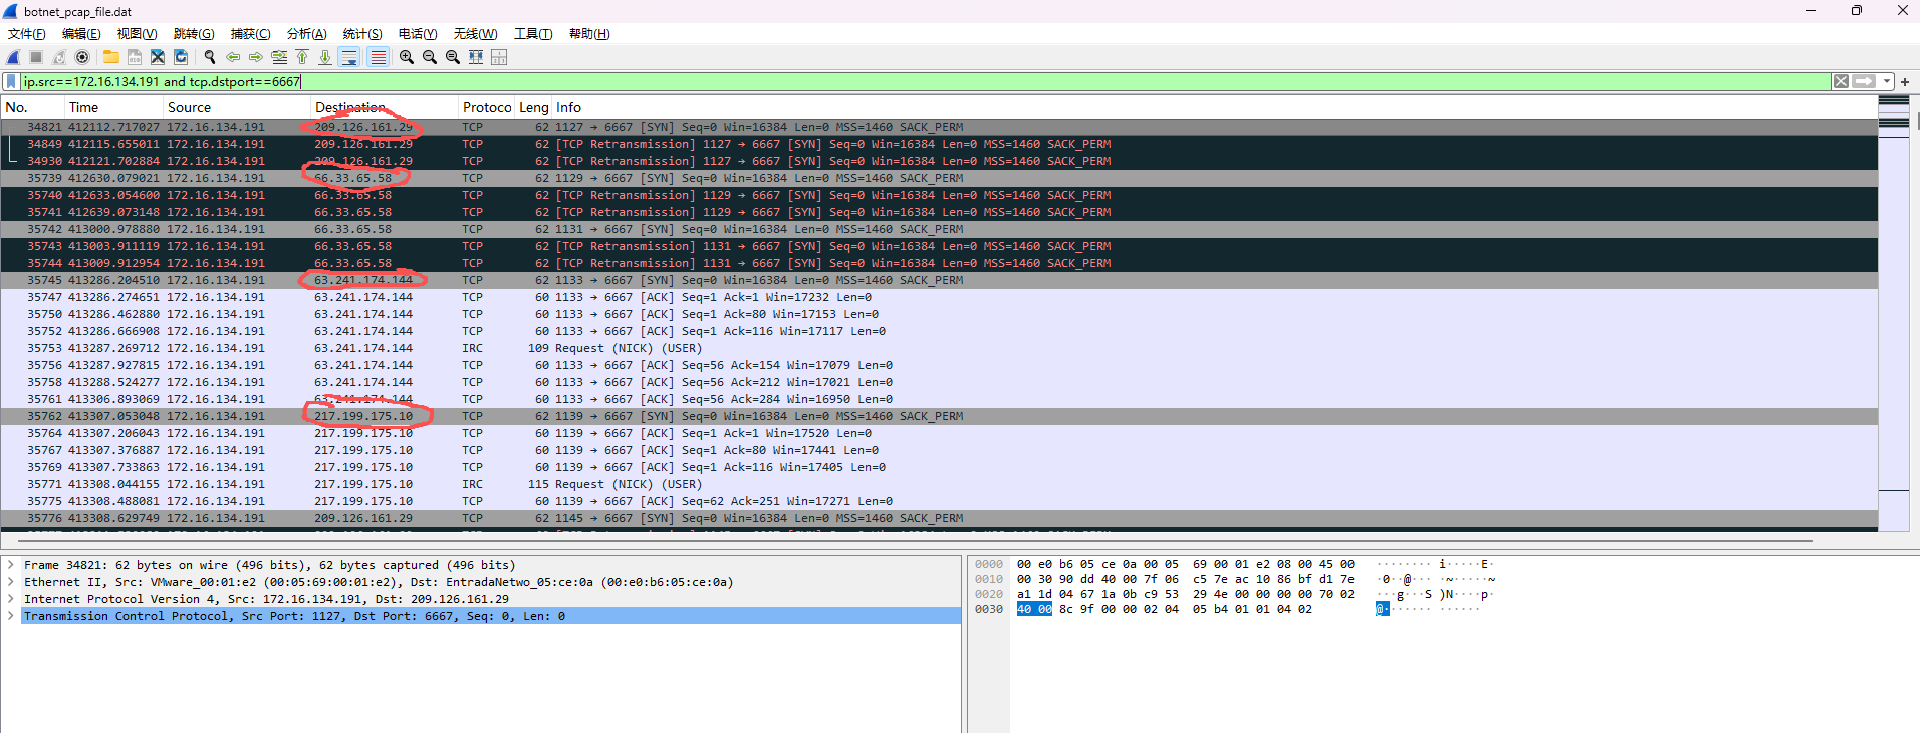Click the filter bookmark icon

[11, 81]
